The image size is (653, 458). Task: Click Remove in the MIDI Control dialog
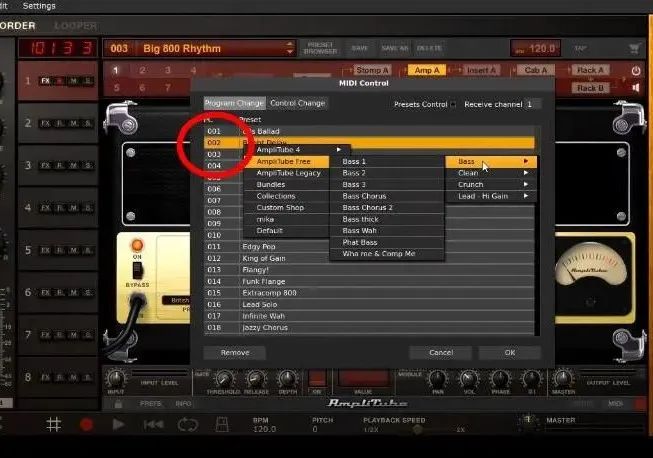coord(235,353)
